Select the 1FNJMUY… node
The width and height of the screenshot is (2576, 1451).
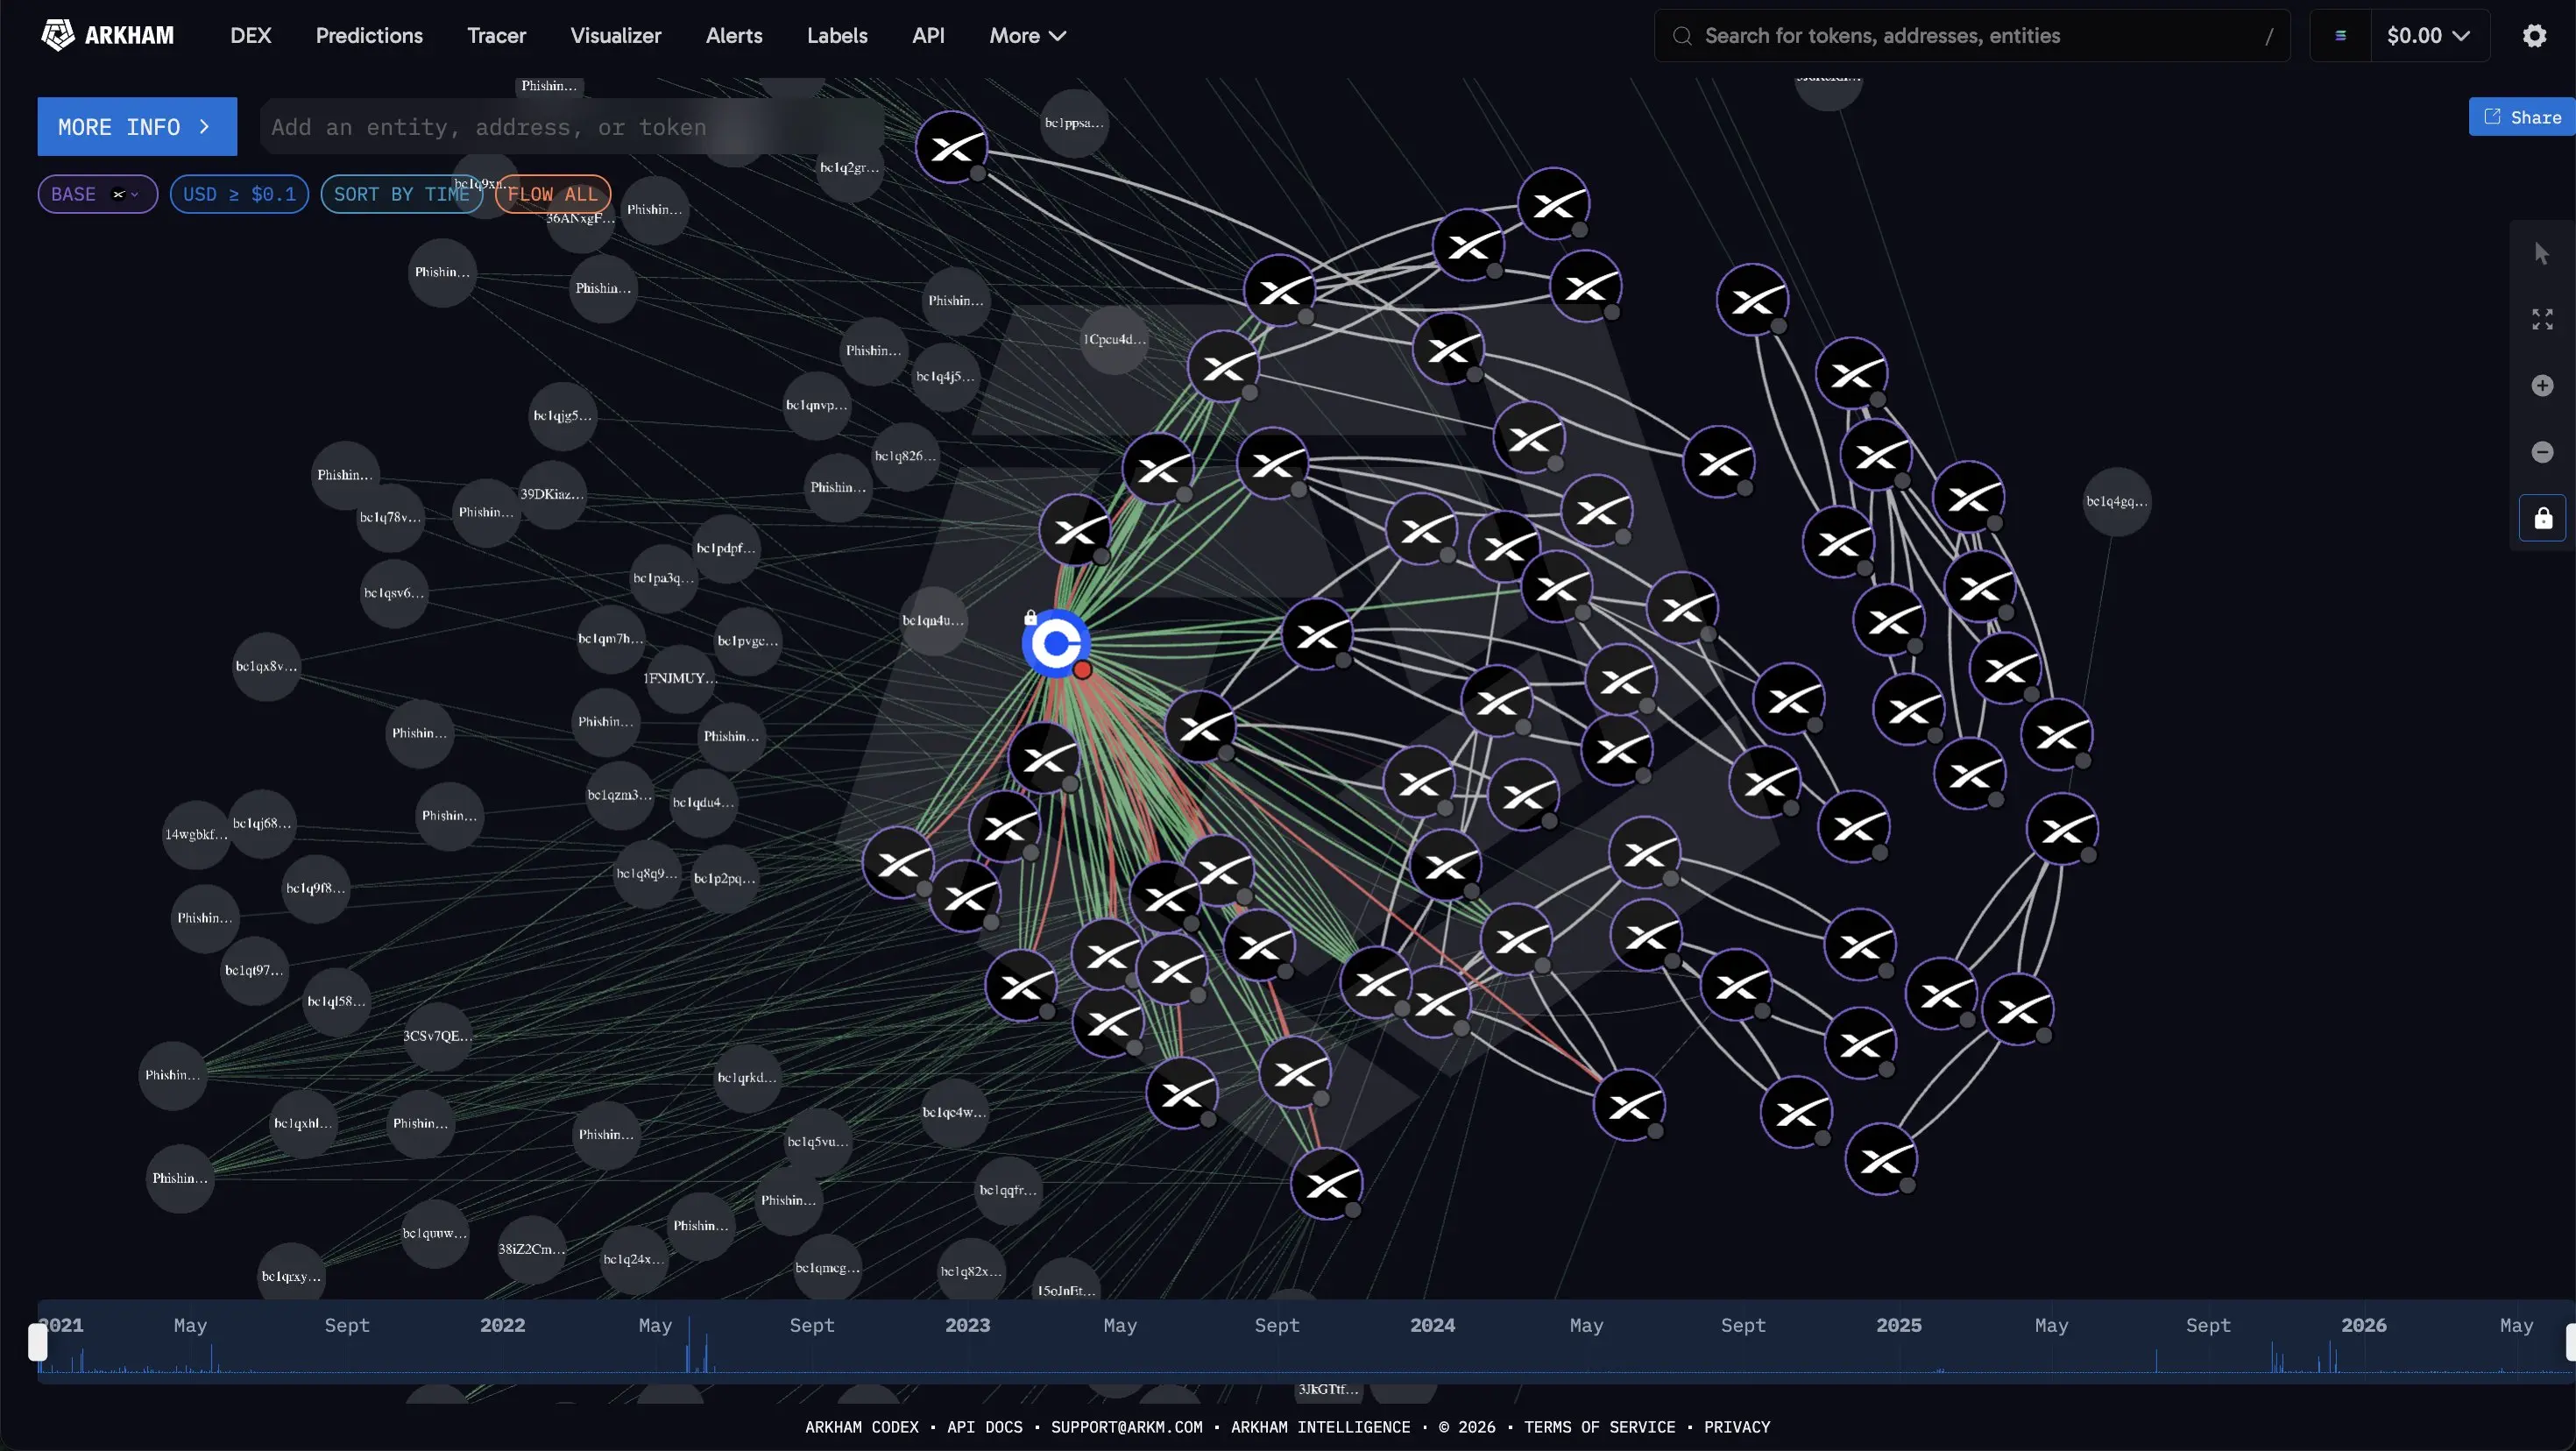pos(680,678)
